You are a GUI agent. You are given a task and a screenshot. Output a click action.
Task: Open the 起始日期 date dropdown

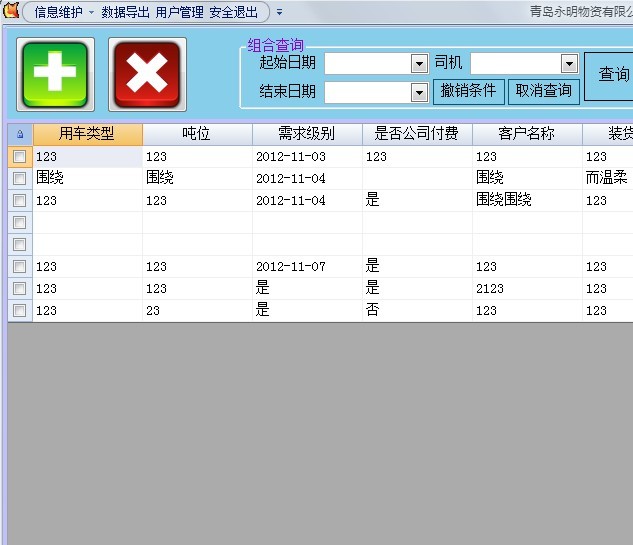click(x=419, y=64)
